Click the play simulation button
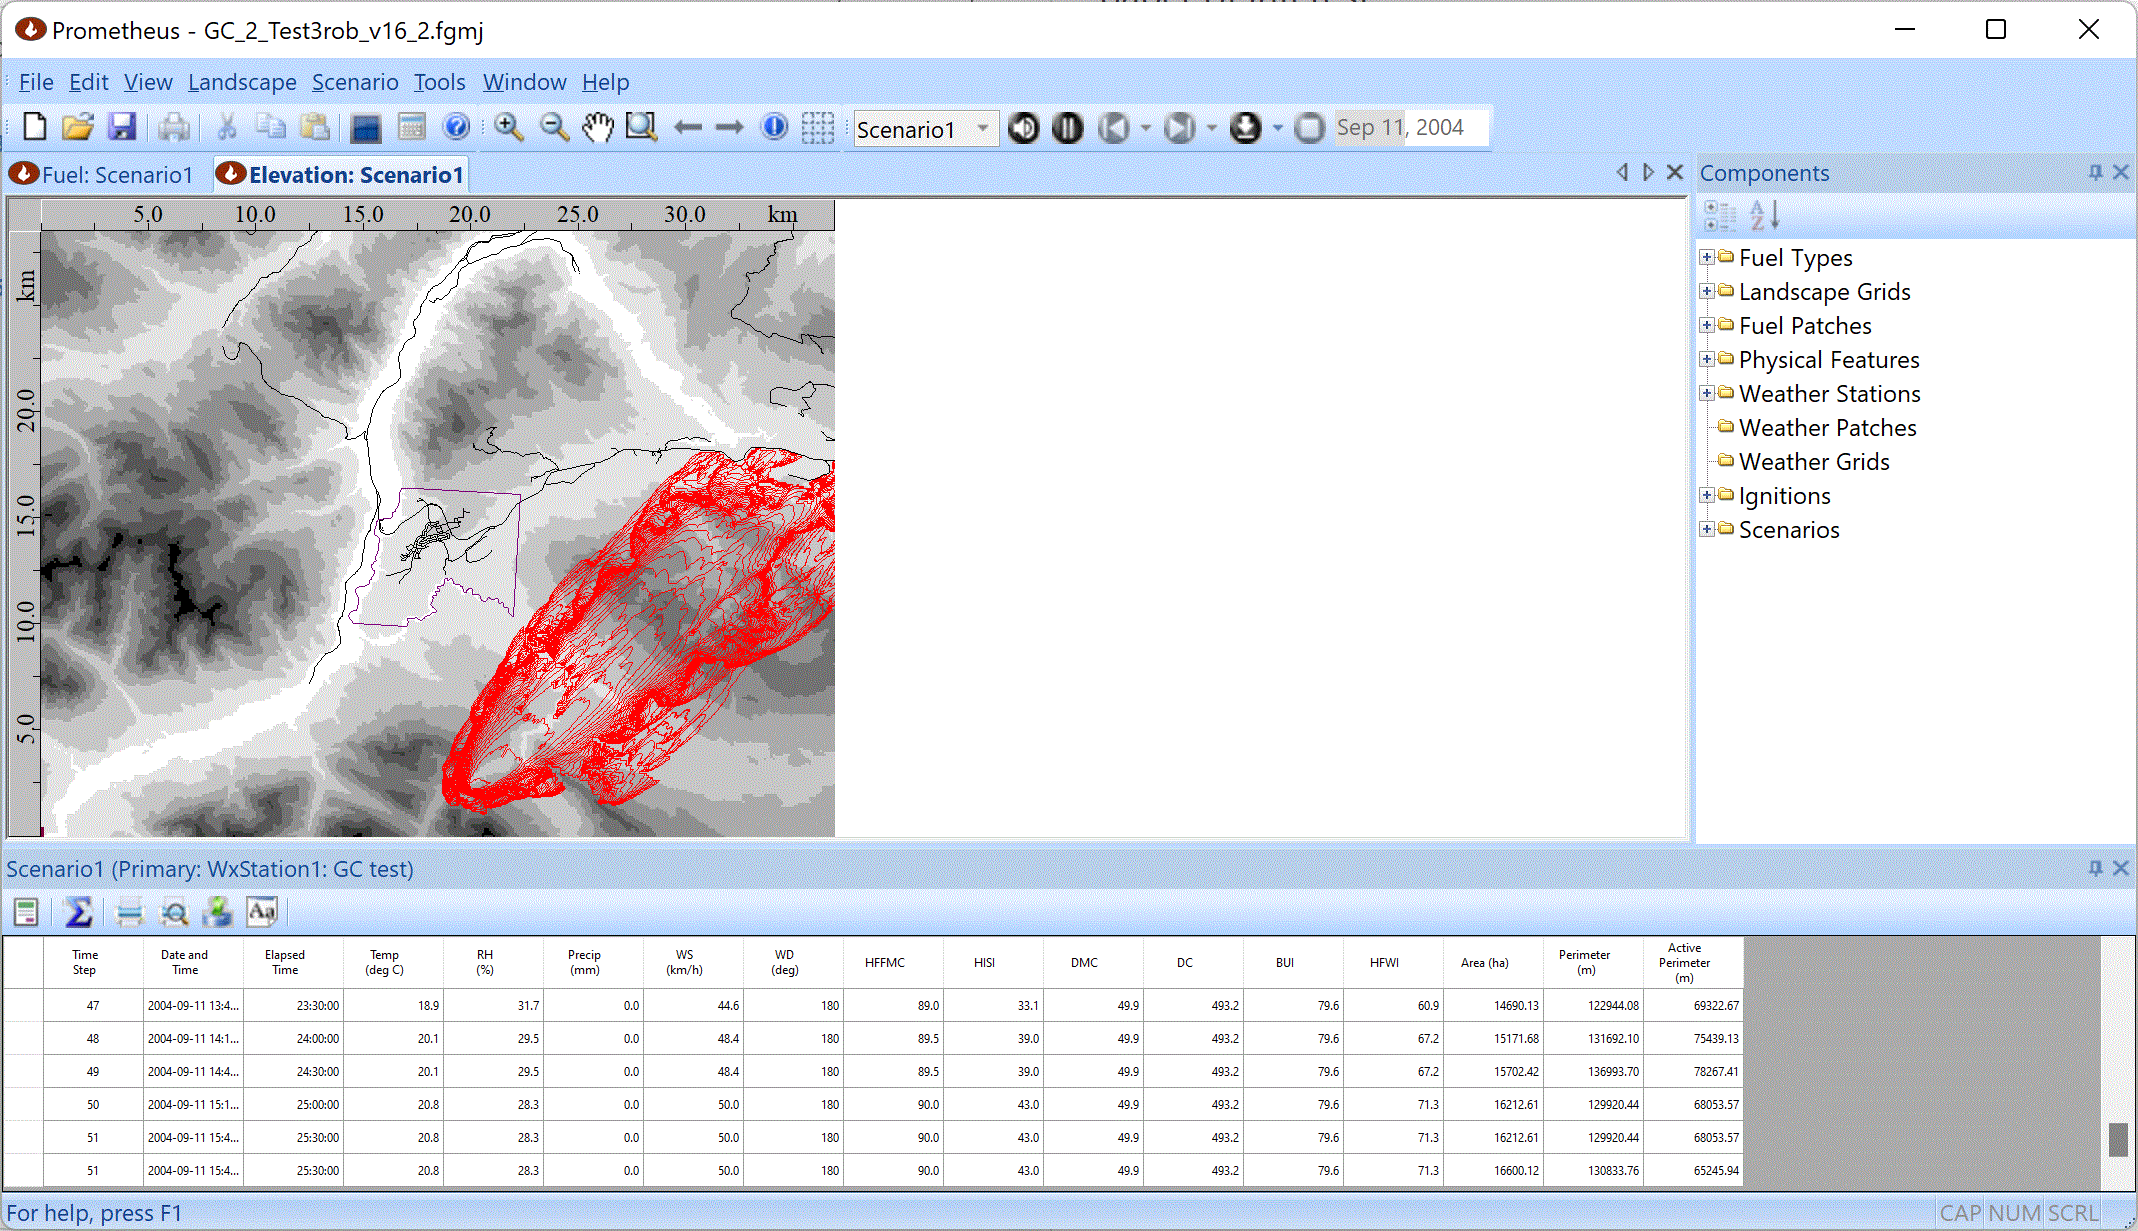The height and width of the screenshot is (1231, 2138). (x=1024, y=128)
